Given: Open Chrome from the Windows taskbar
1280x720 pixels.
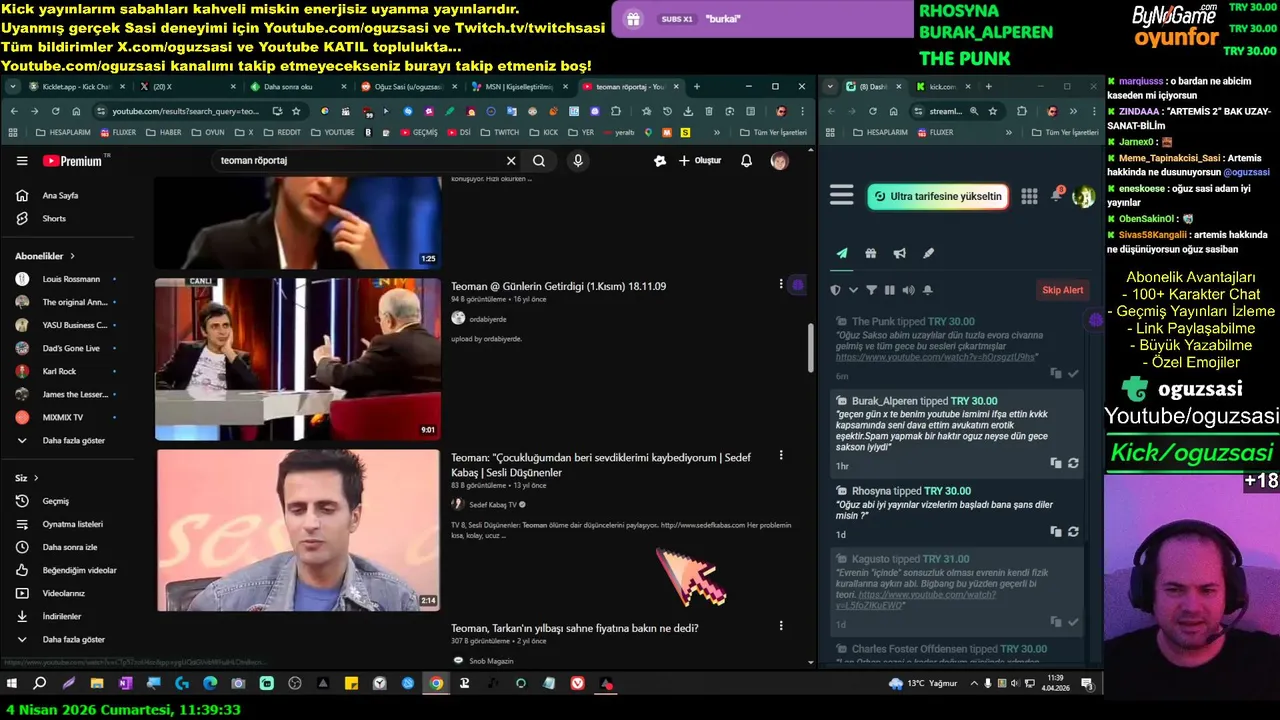Looking at the screenshot, I should [436, 684].
